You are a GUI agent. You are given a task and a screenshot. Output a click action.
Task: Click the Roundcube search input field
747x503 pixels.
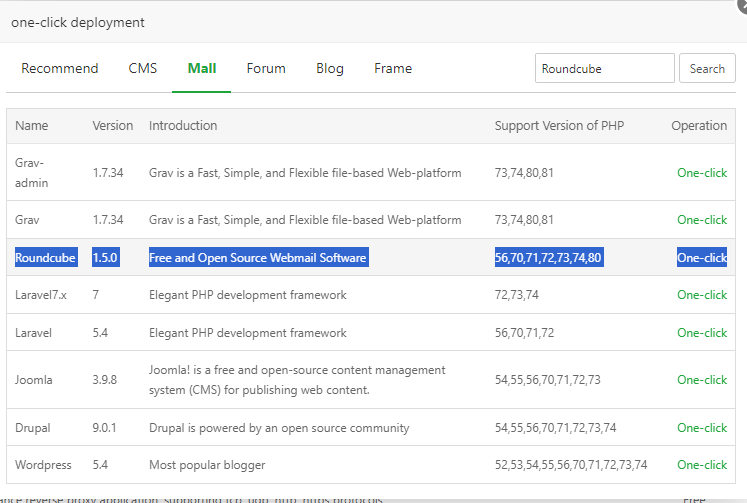tap(604, 69)
